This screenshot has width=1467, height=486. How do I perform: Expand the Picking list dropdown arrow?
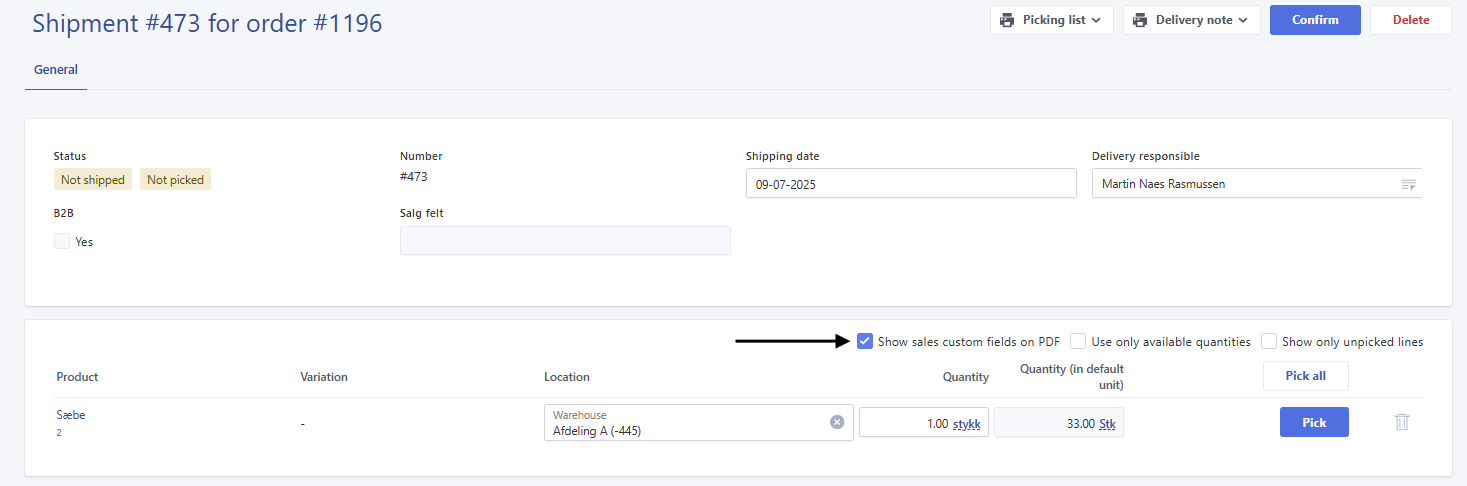click(1096, 20)
